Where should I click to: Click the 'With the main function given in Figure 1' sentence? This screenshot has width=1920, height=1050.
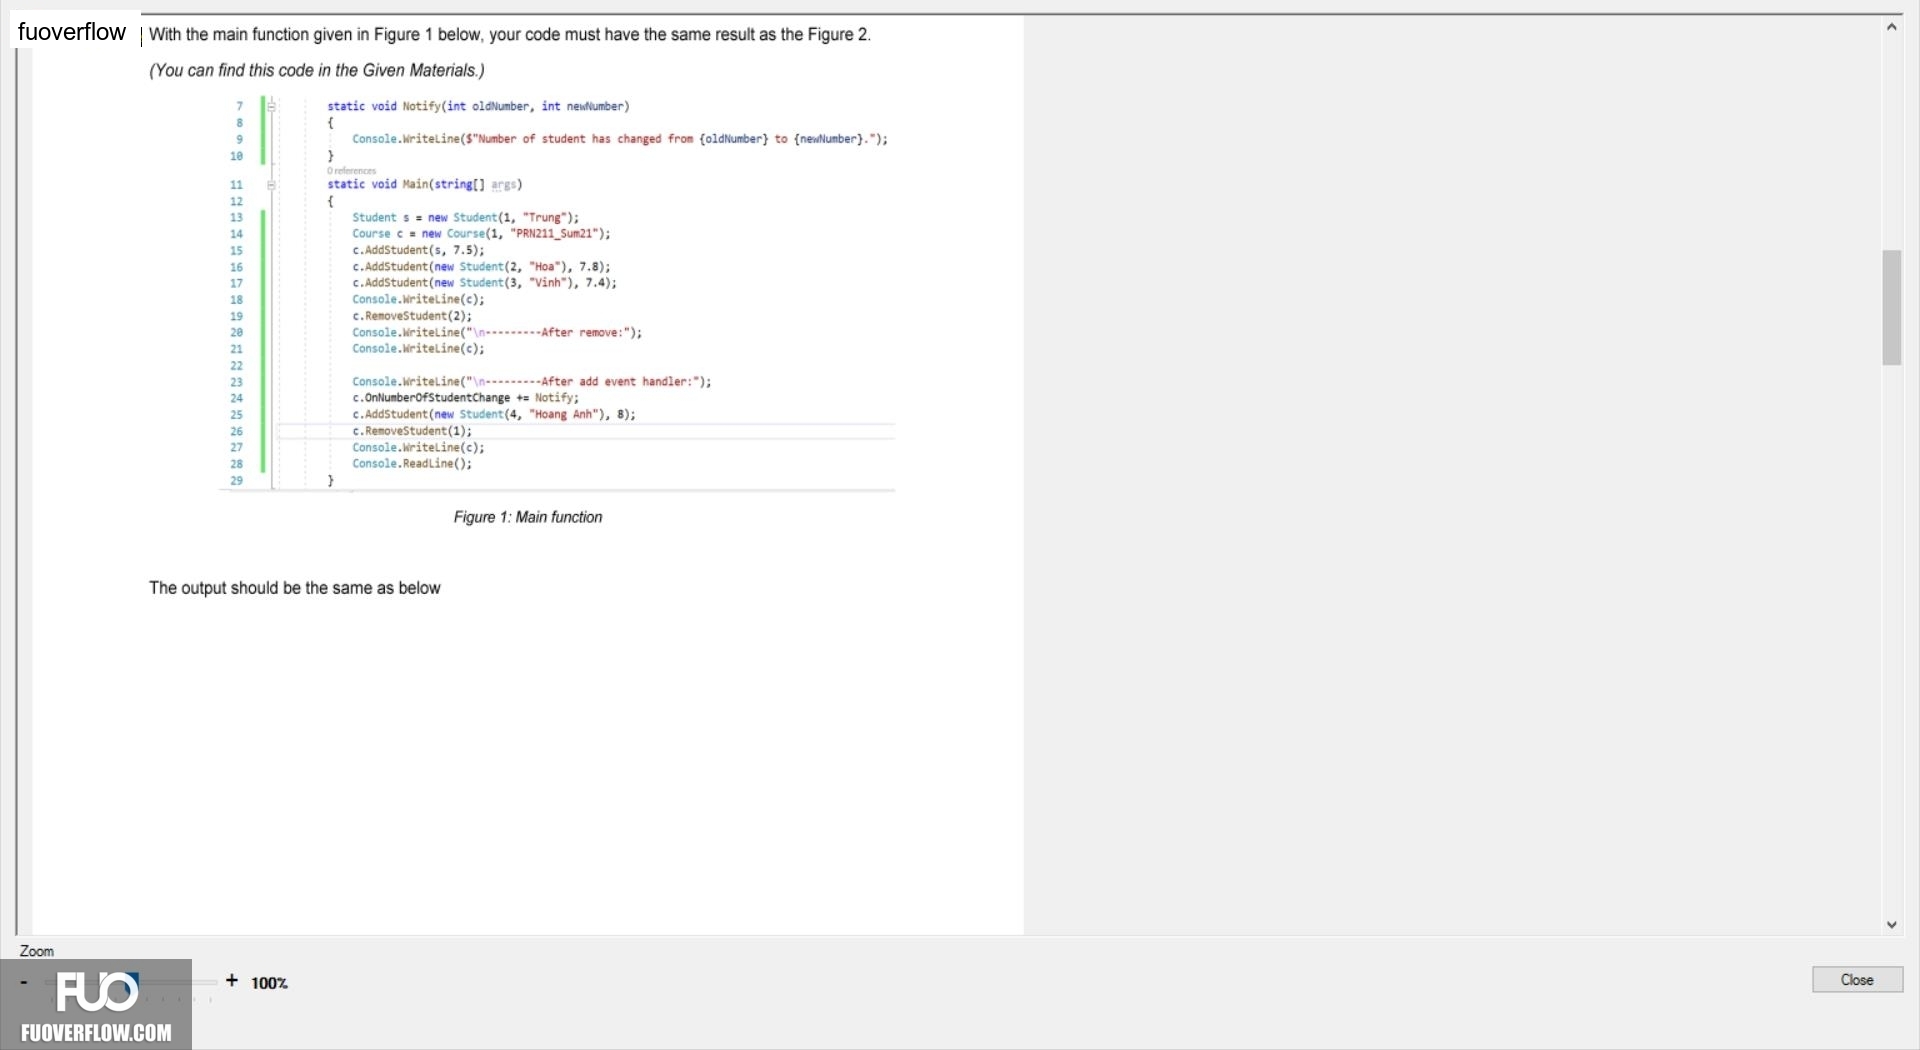coord(510,34)
